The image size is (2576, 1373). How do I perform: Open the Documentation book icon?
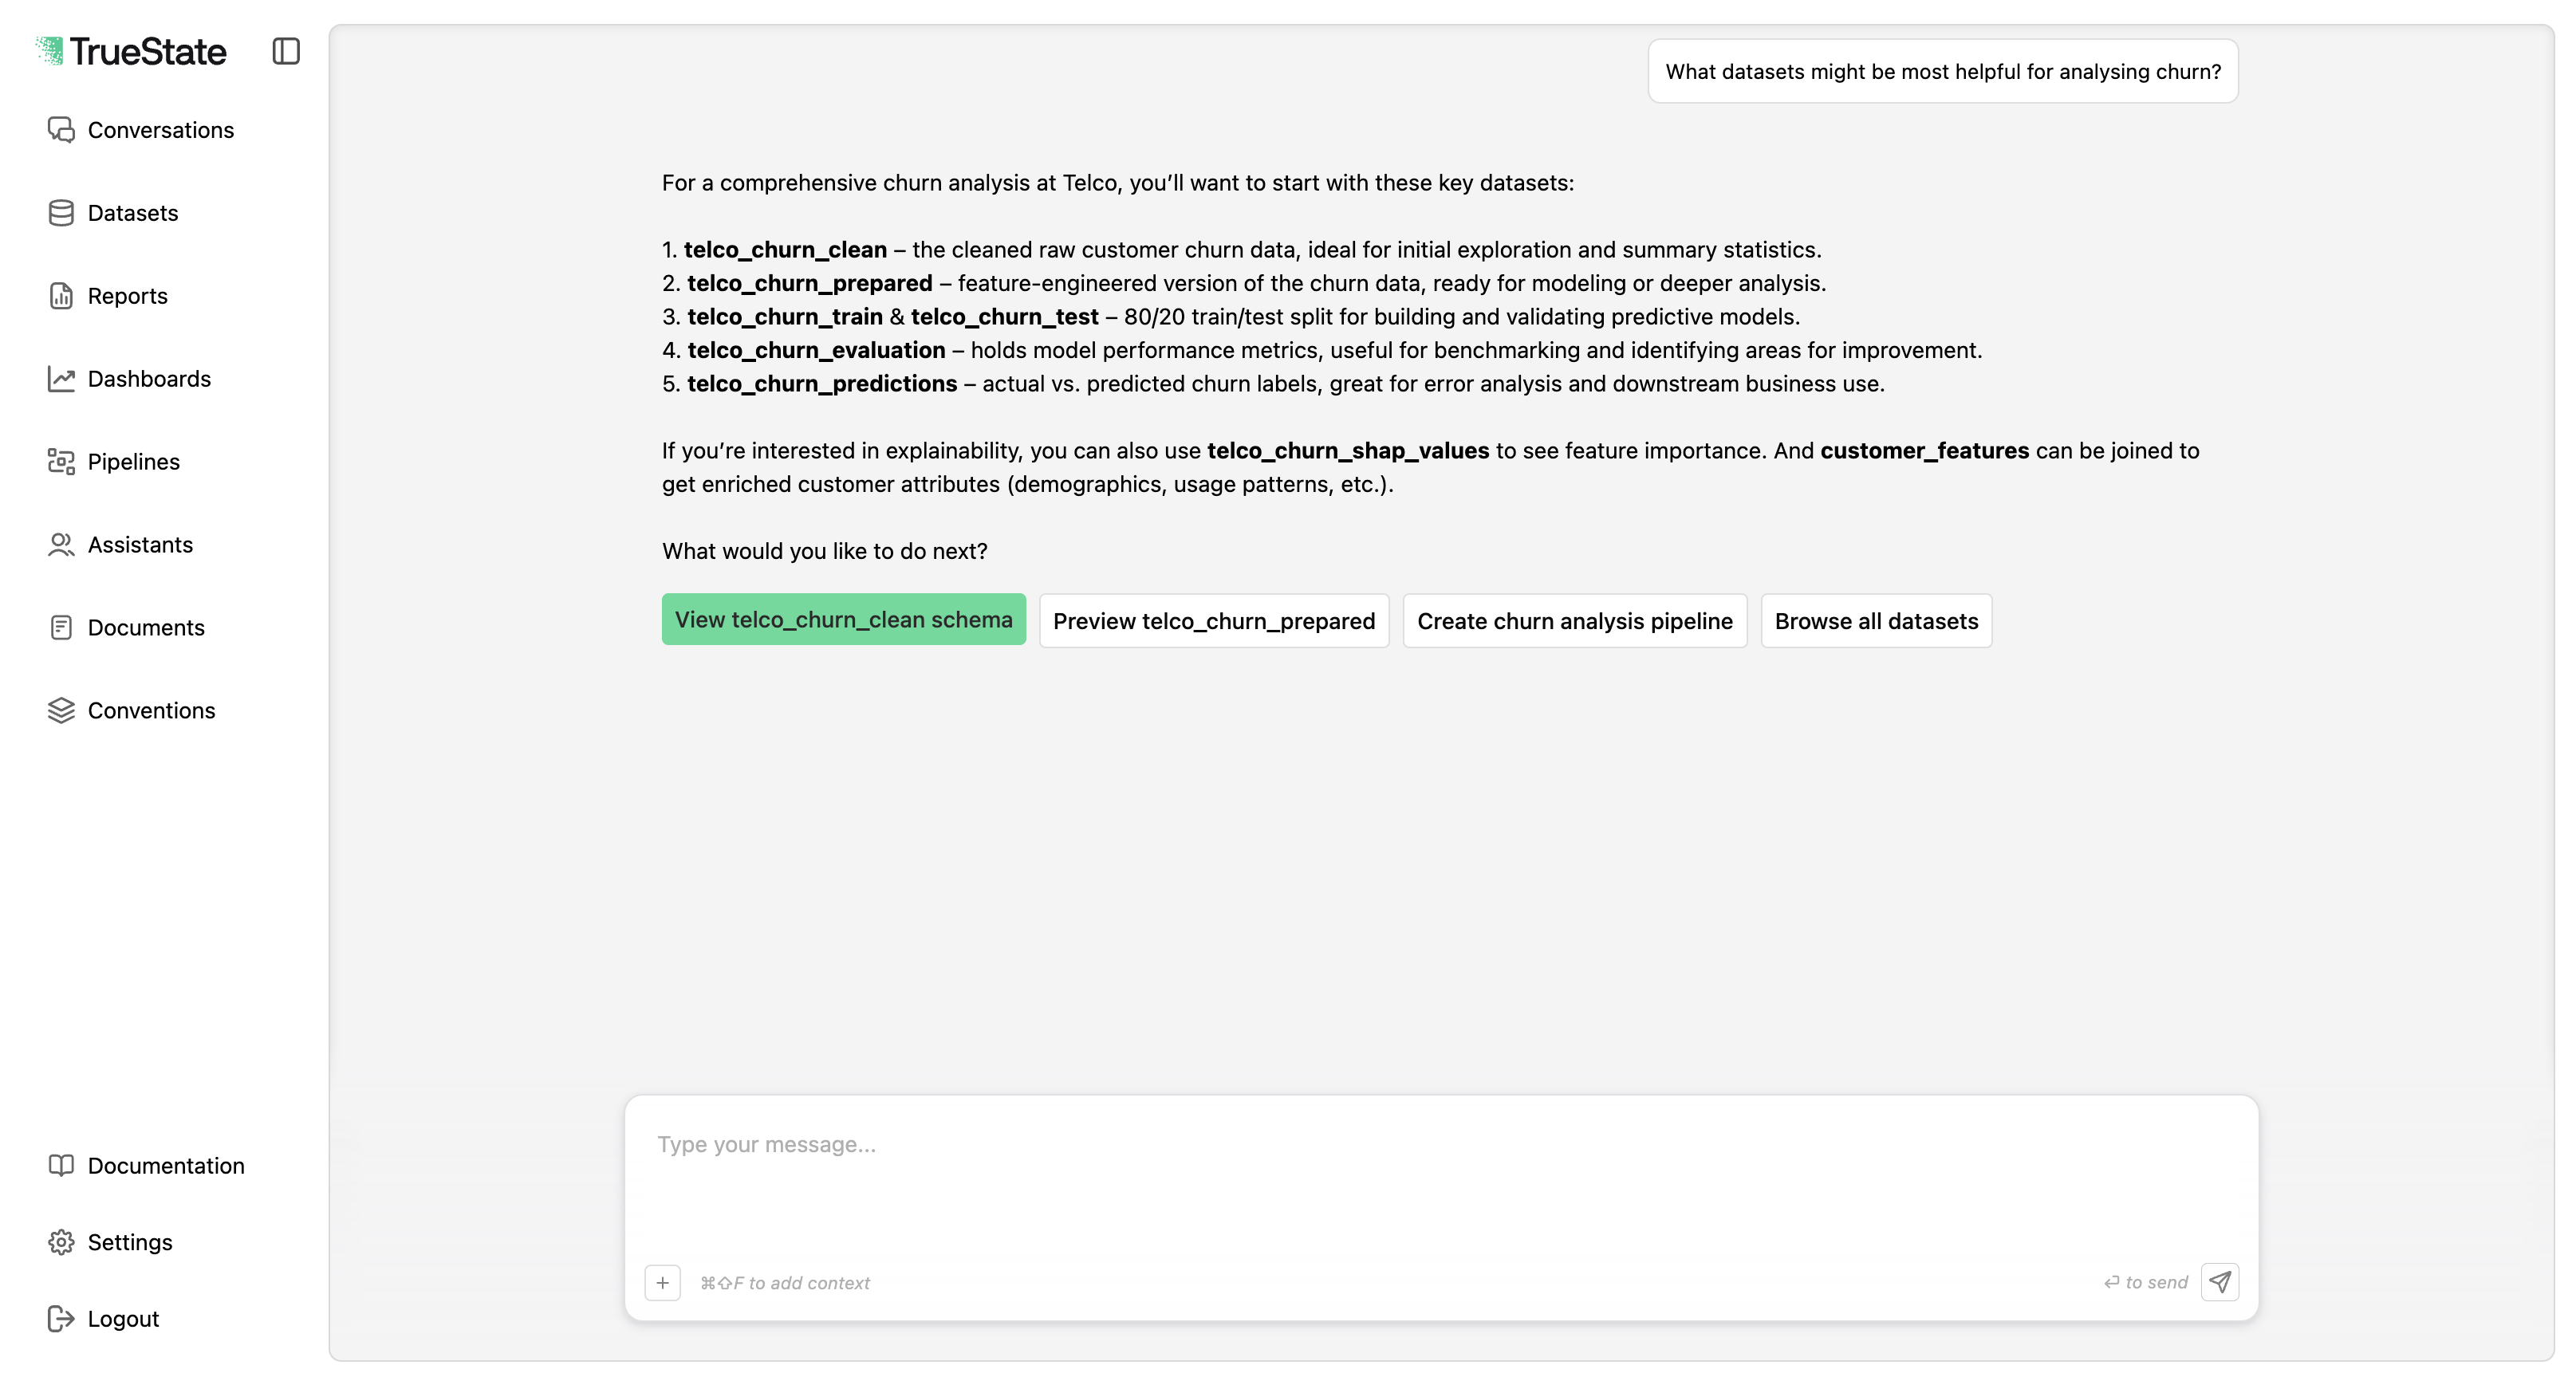(x=61, y=1165)
